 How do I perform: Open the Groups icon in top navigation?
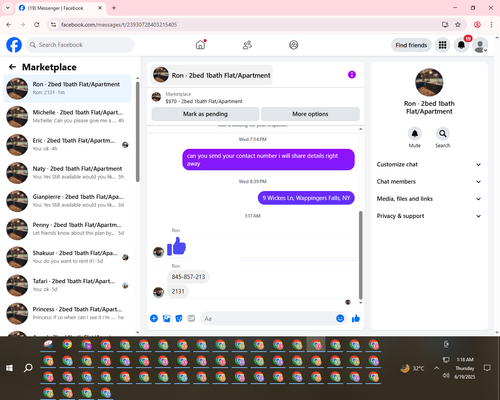pos(294,45)
